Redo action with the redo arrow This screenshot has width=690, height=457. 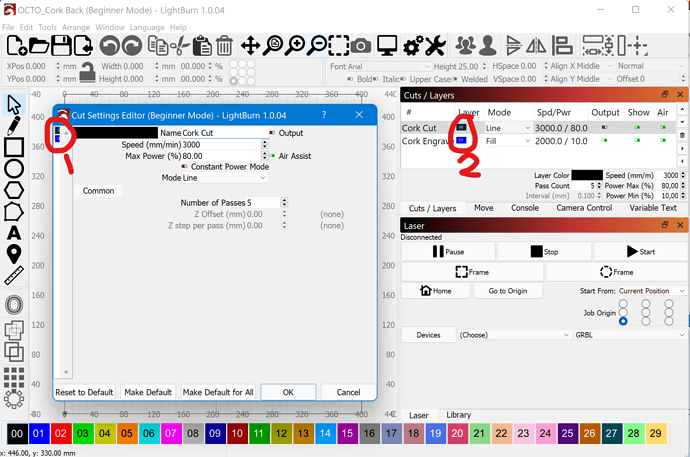[132, 45]
